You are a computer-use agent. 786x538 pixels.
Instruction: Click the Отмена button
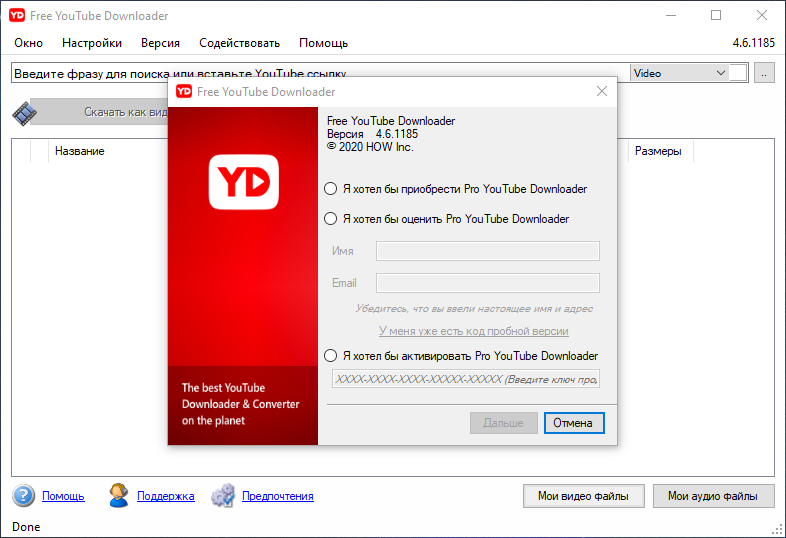coord(574,423)
